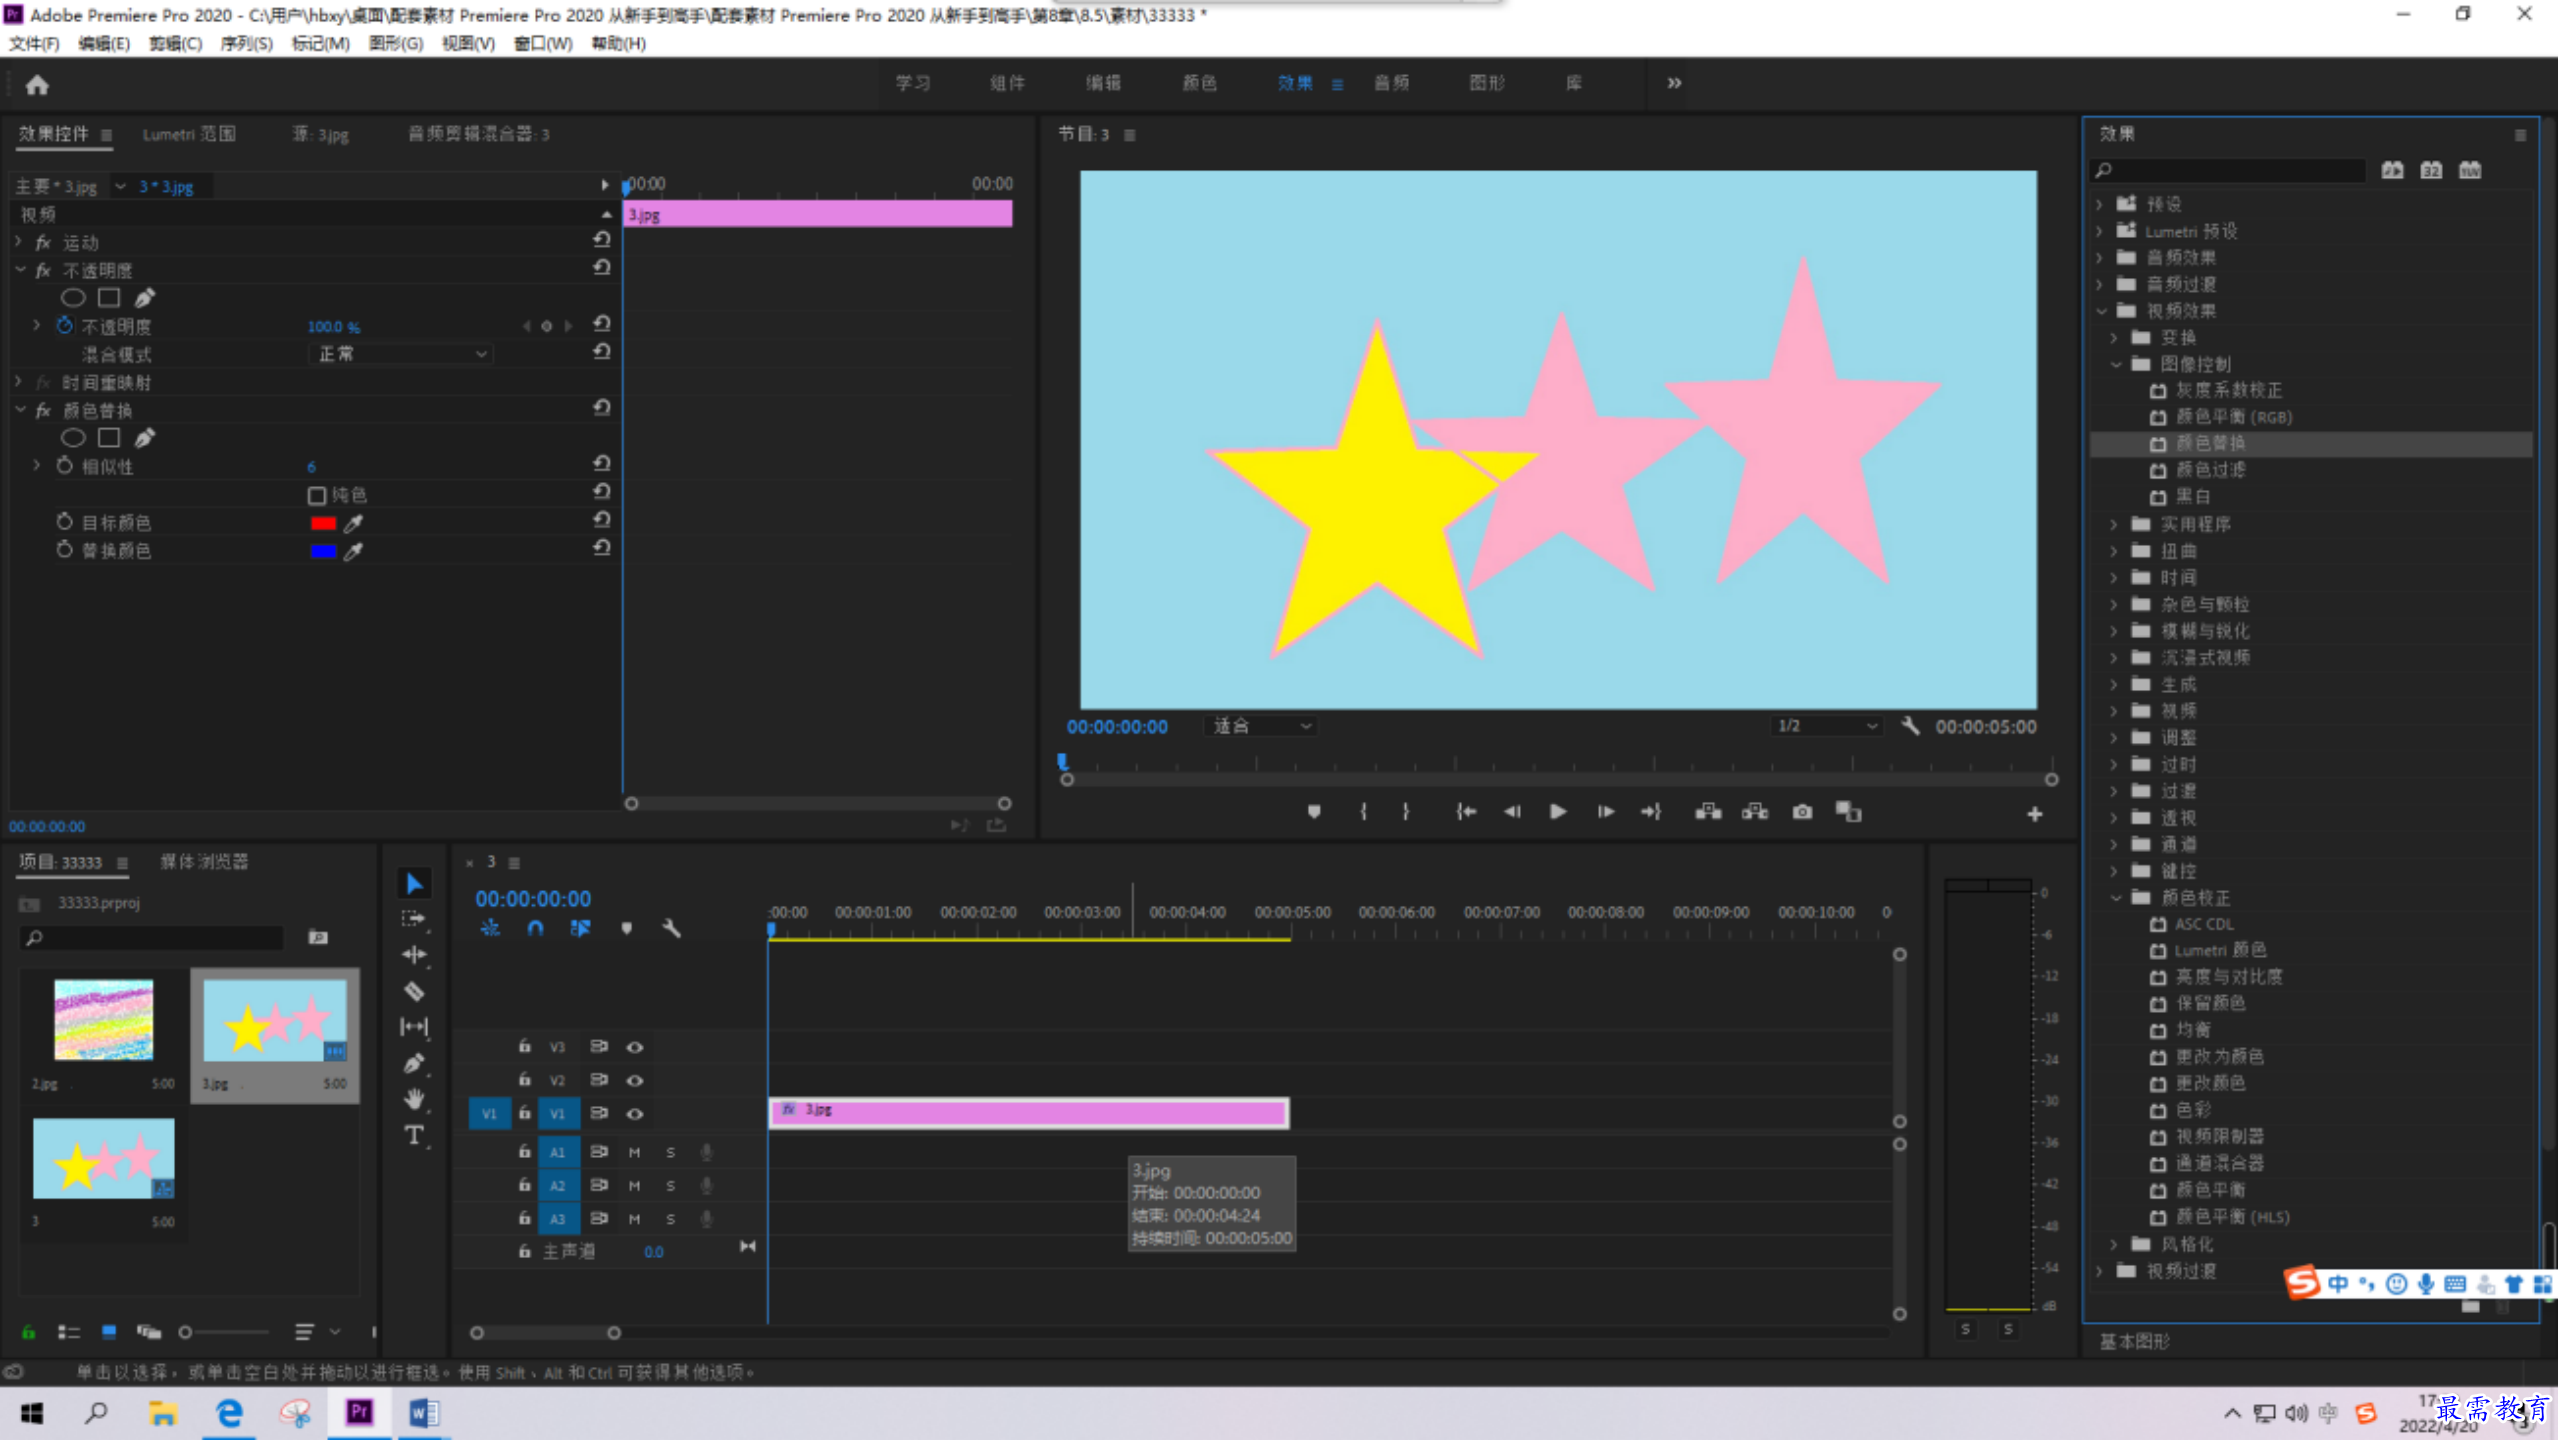The height and width of the screenshot is (1440, 2558).
Task: Click the Home icon
Action: click(37, 85)
